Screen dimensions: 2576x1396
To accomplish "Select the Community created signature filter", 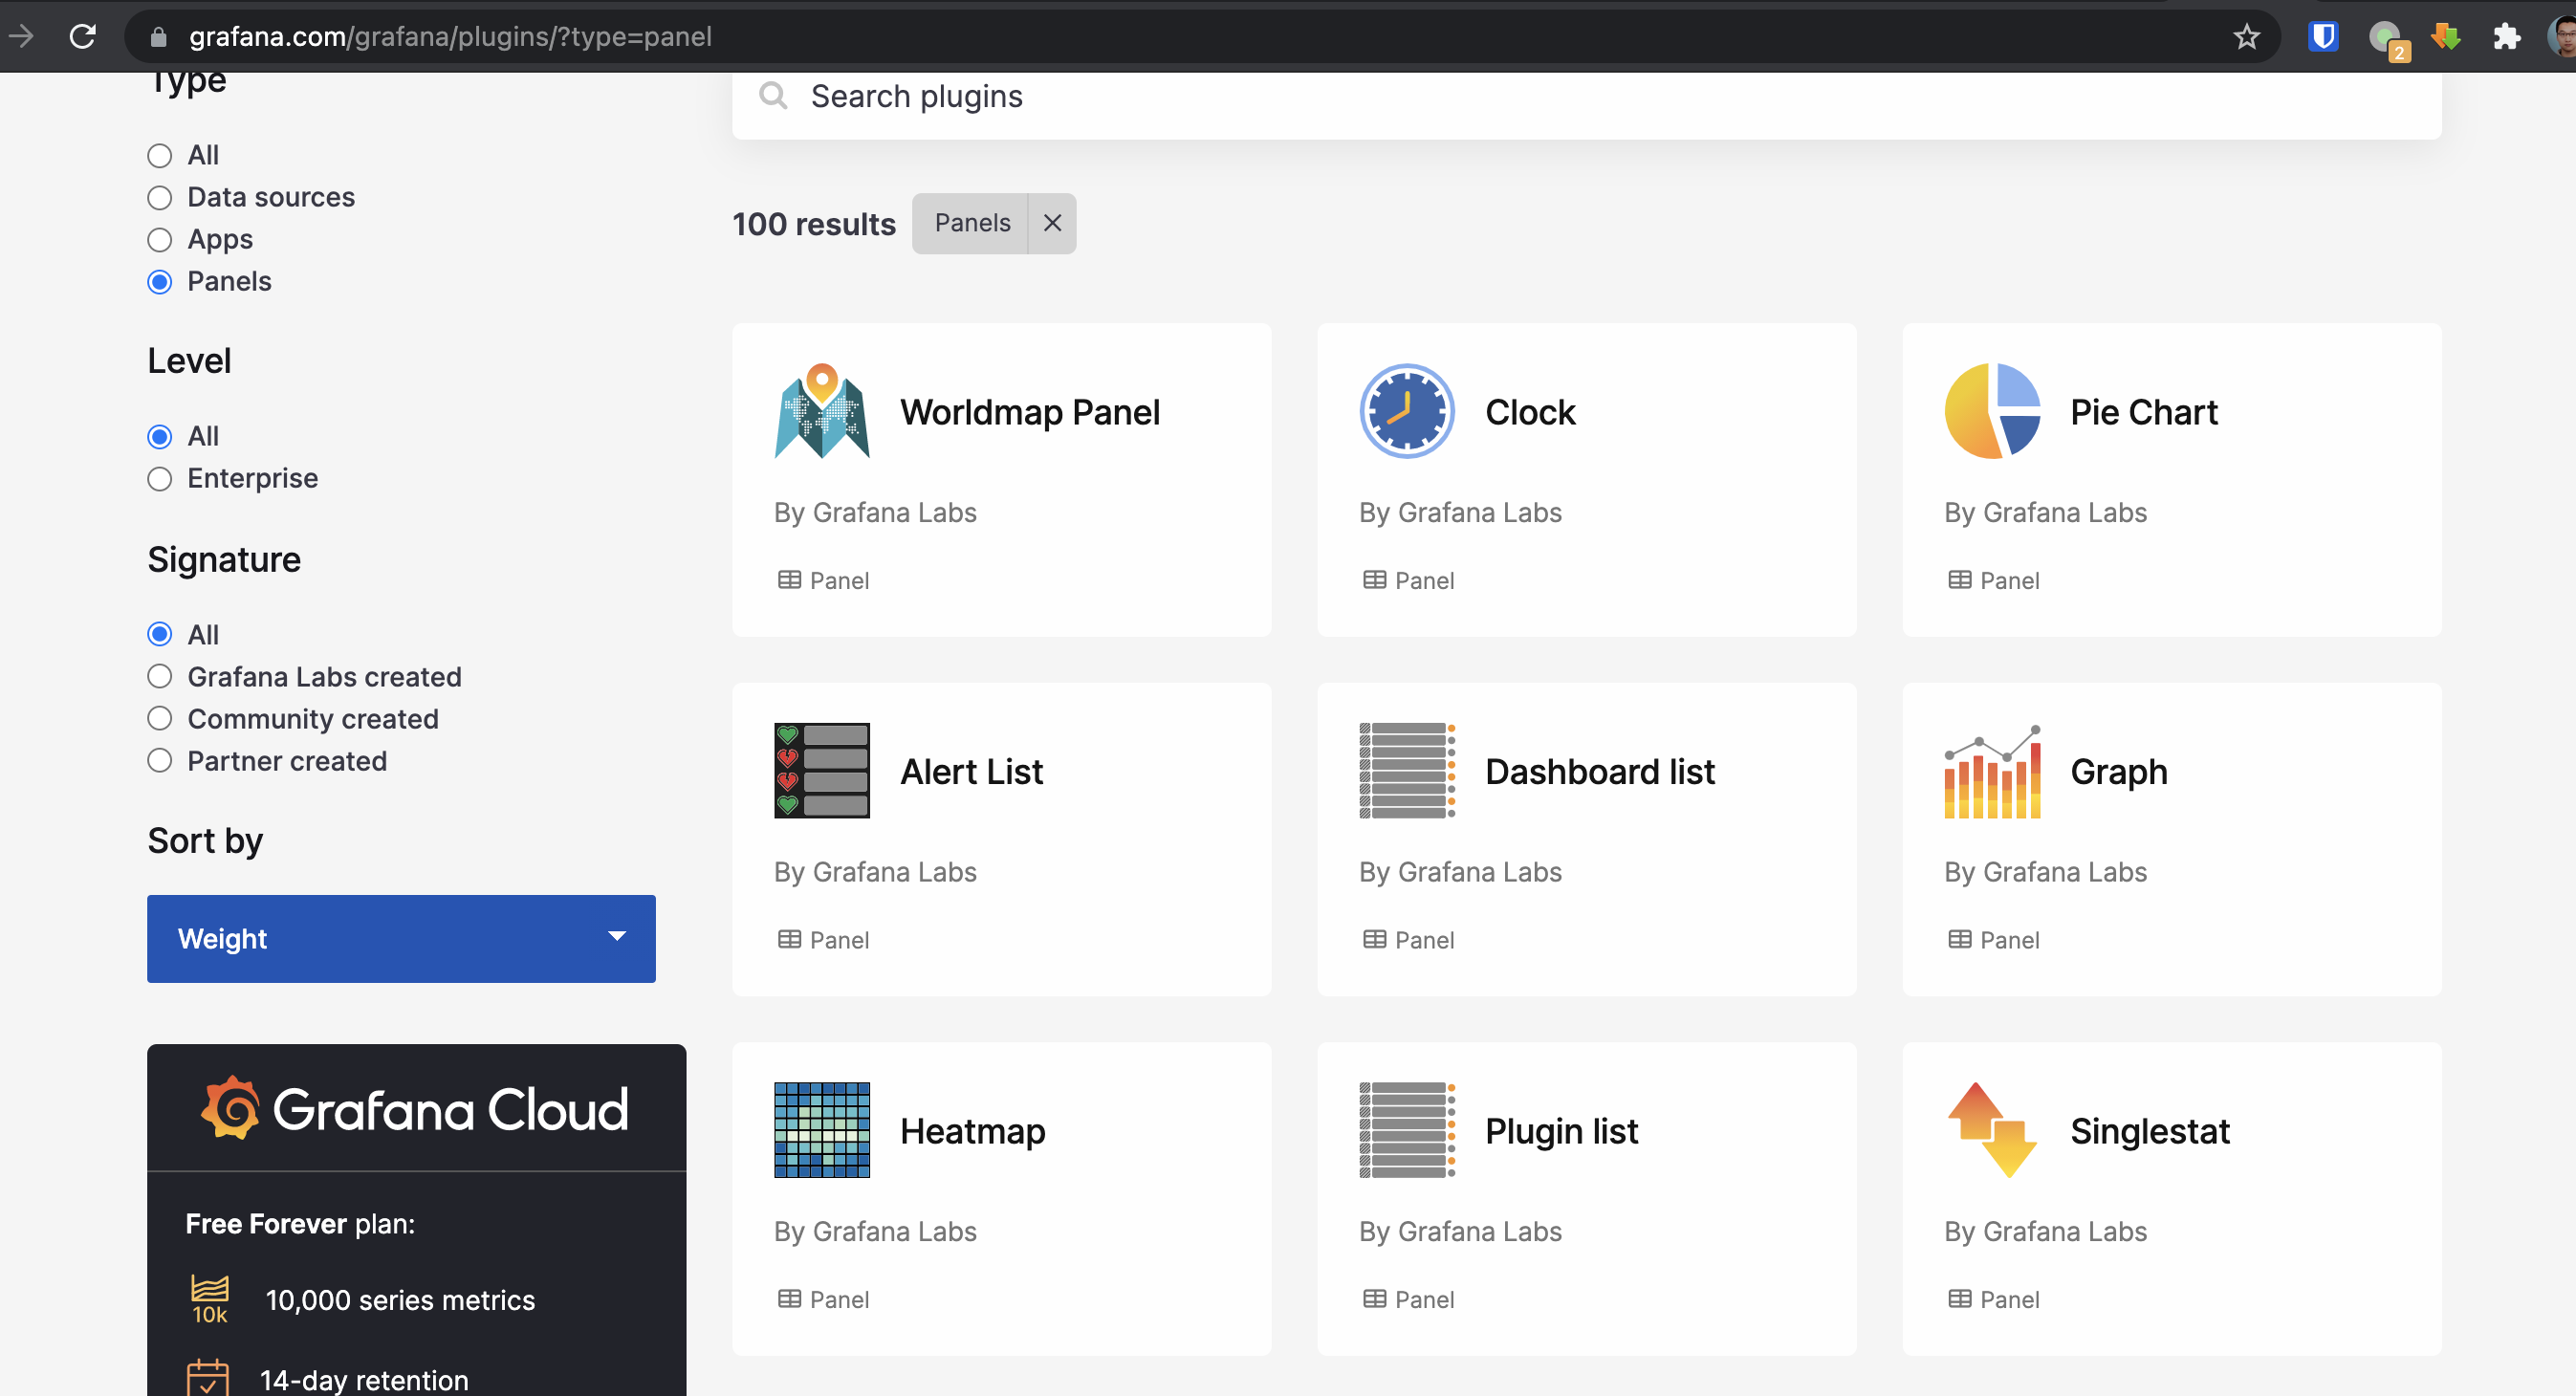I will tap(160, 718).
